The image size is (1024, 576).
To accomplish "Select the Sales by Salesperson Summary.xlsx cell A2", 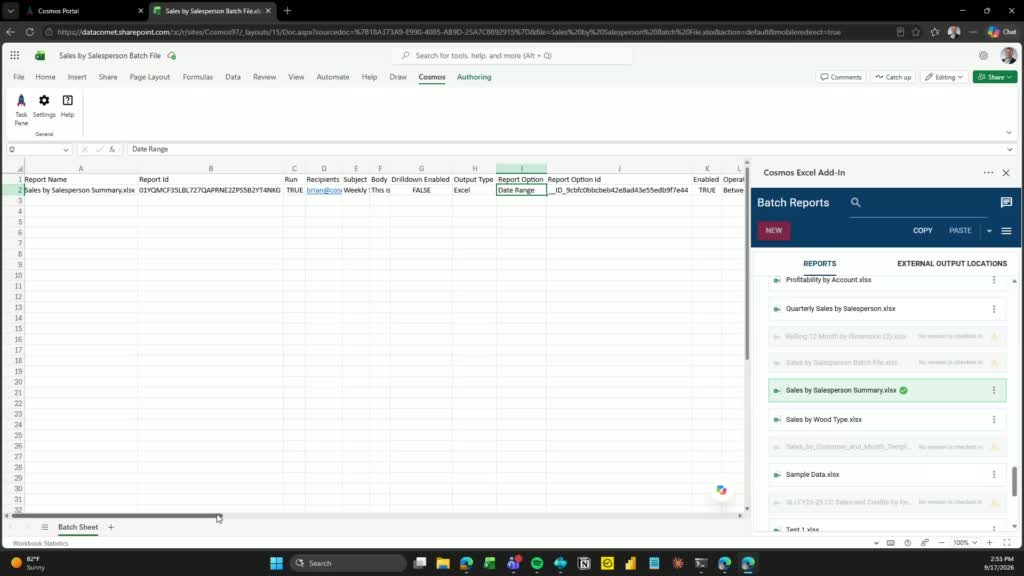I will pos(80,190).
